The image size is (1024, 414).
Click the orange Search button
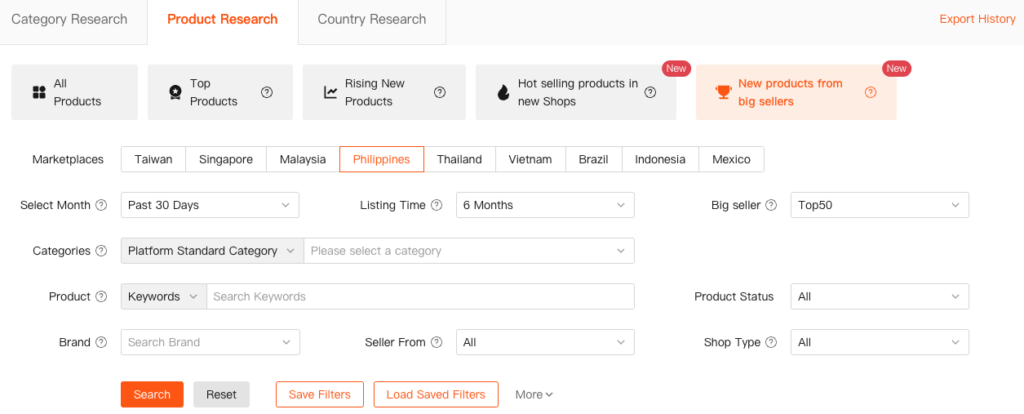(x=152, y=394)
